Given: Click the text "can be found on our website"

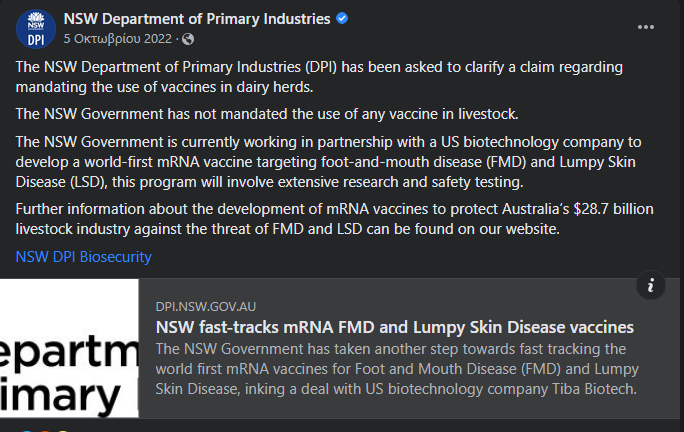Looking at the screenshot, I should point(463,229).
